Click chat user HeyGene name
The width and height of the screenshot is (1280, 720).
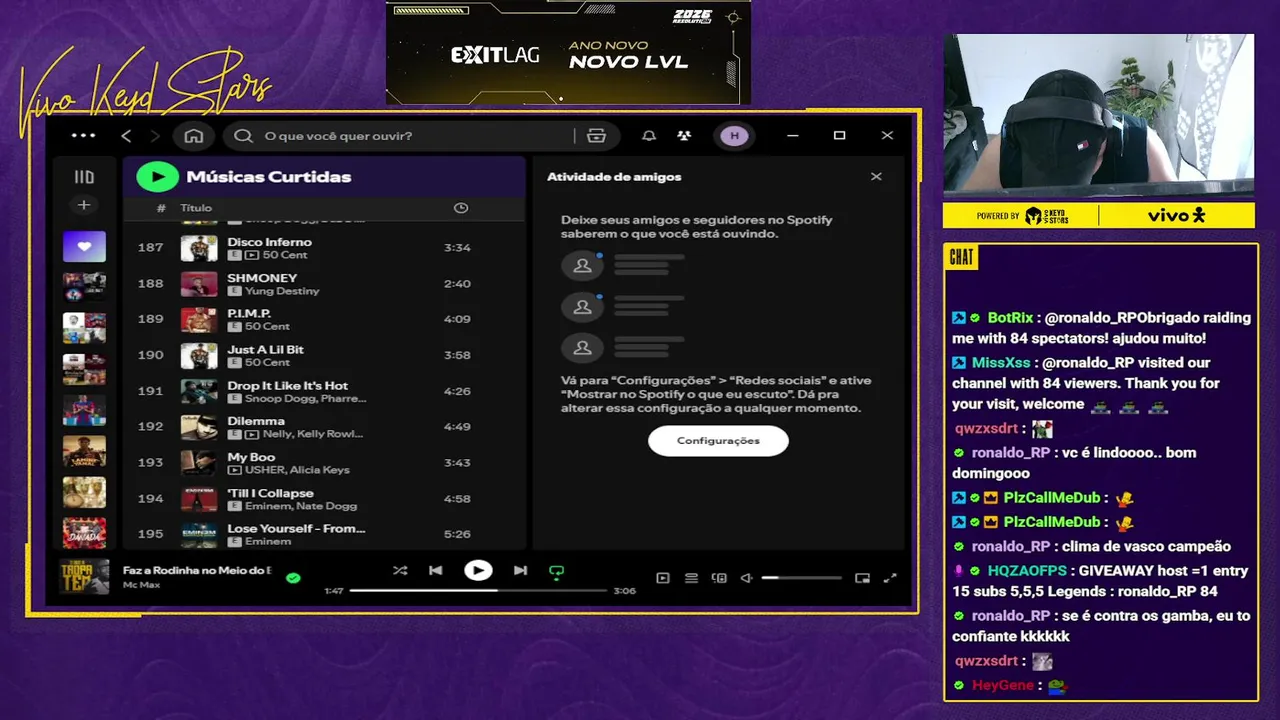[x=1002, y=686]
